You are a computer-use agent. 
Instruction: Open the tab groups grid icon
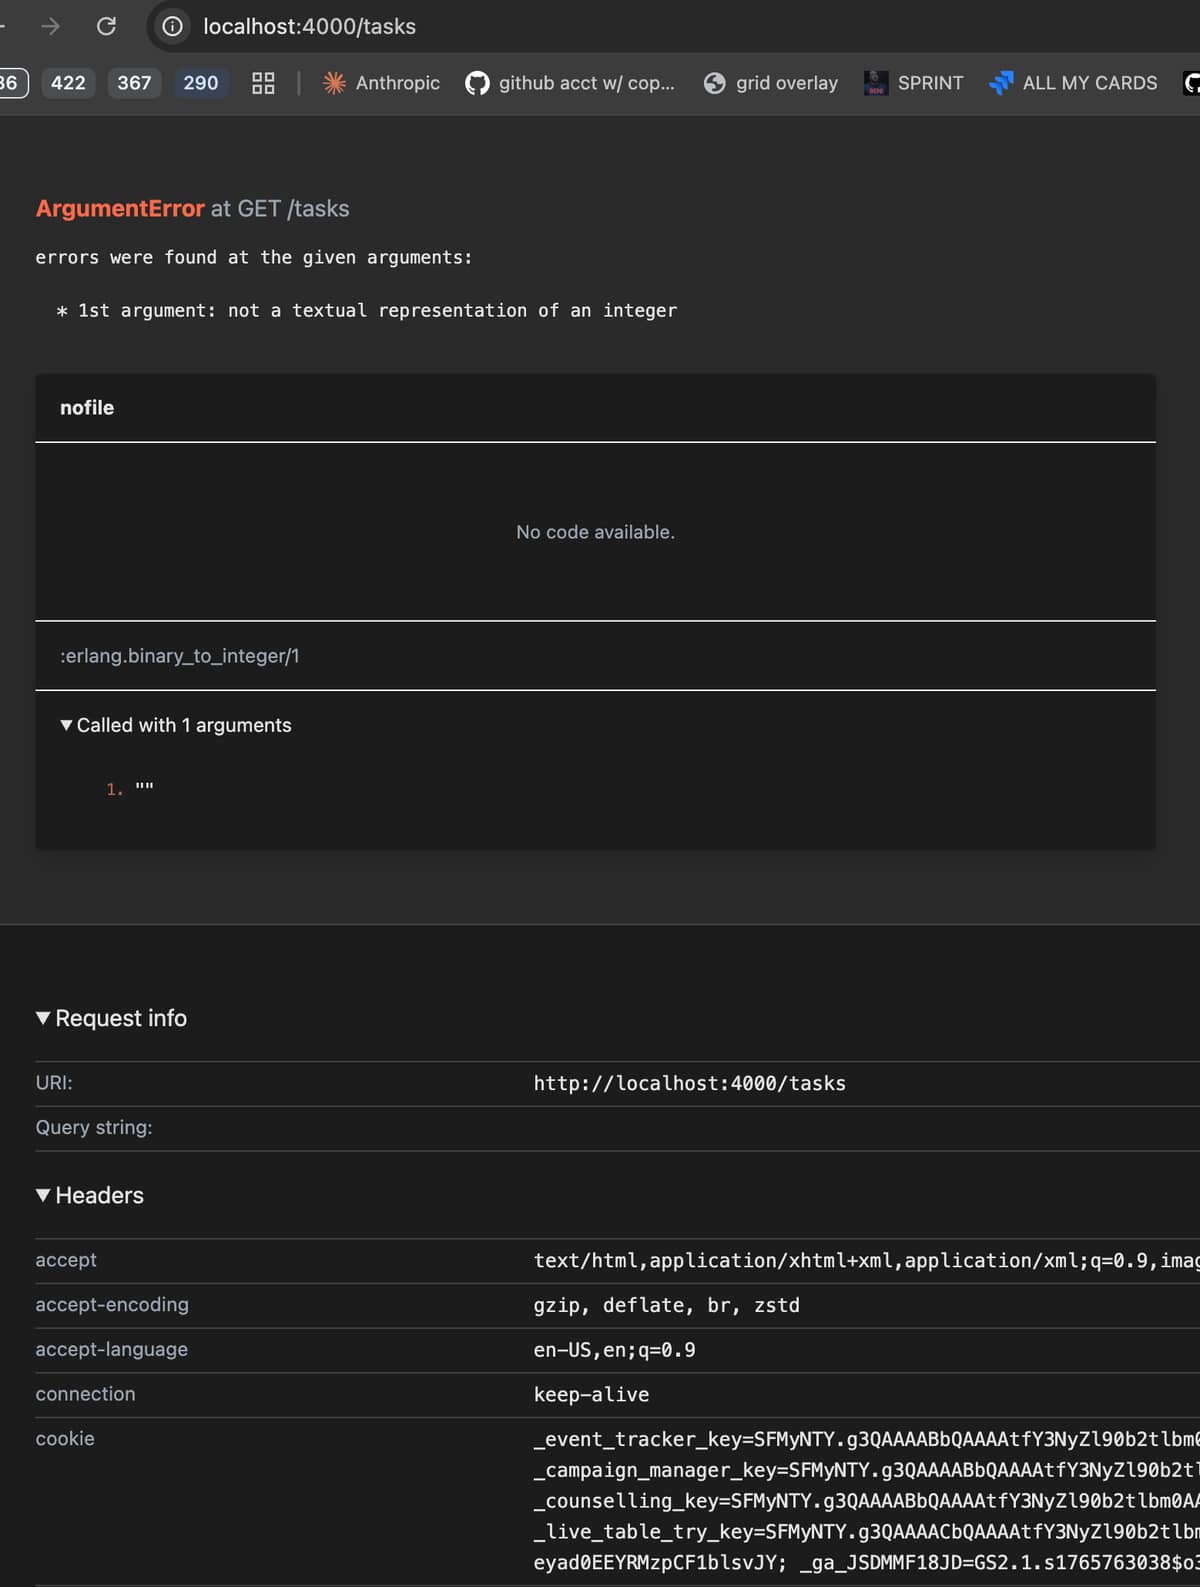tap(263, 83)
